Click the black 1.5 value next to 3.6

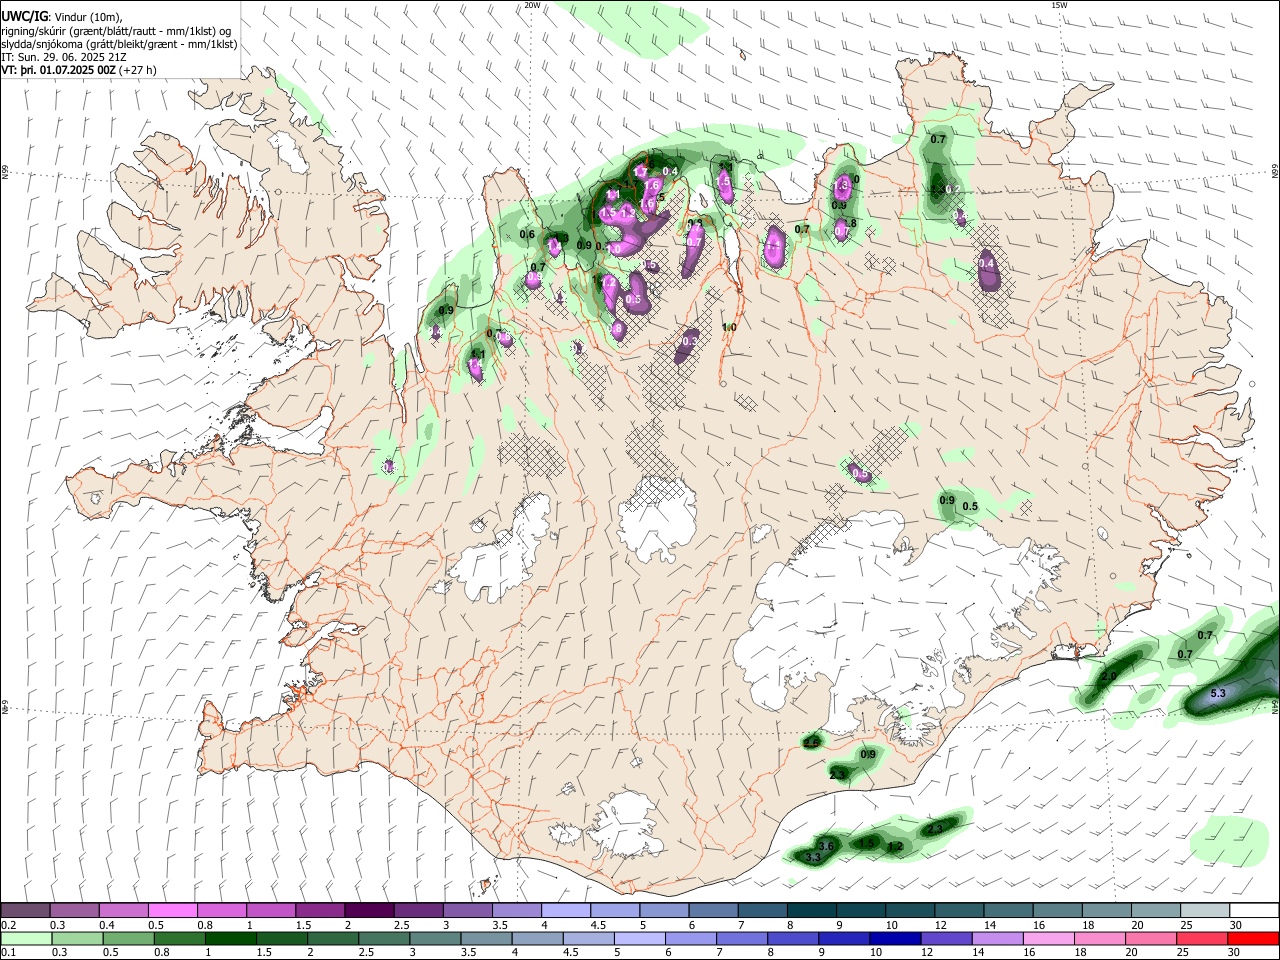click(867, 843)
